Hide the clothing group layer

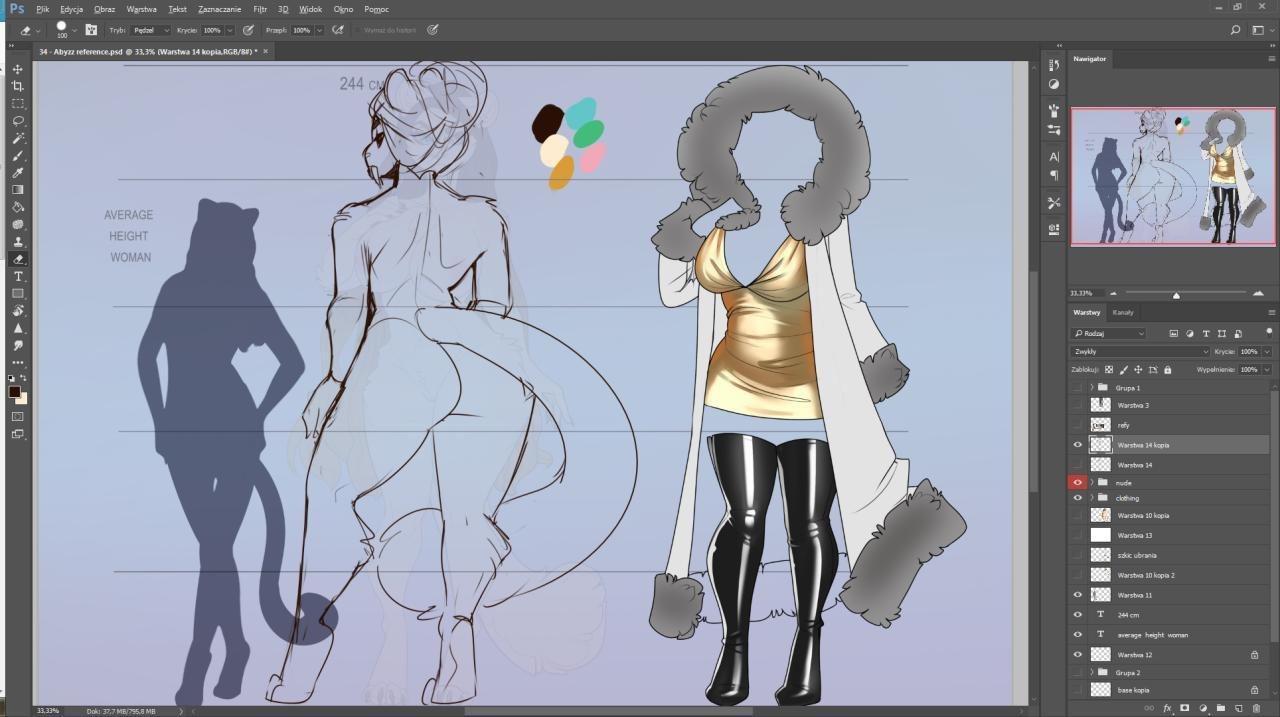pyautogui.click(x=1077, y=498)
